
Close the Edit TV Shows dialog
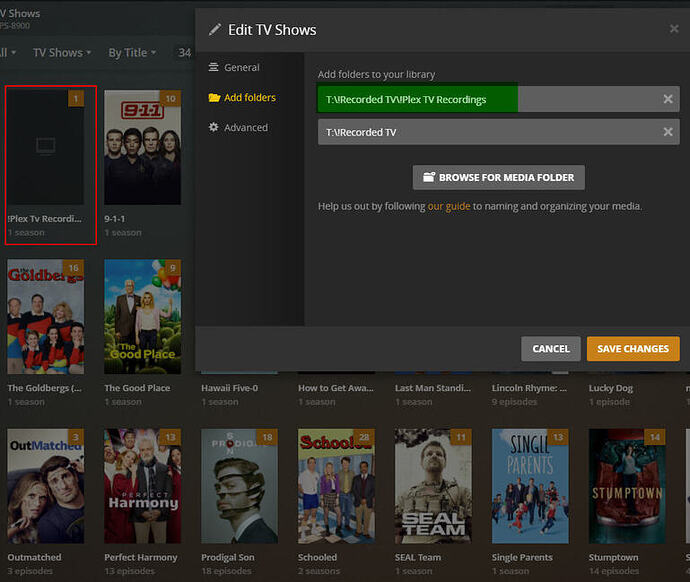[x=674, y=29]
